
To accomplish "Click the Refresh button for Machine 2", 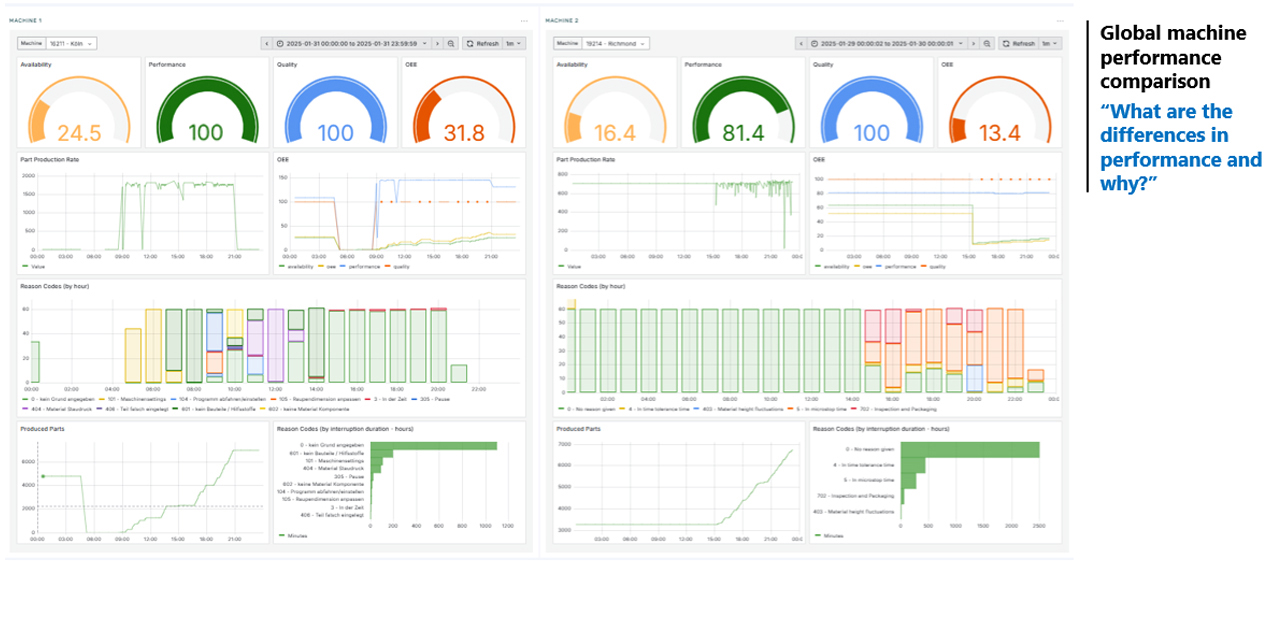I will 1018,44.
